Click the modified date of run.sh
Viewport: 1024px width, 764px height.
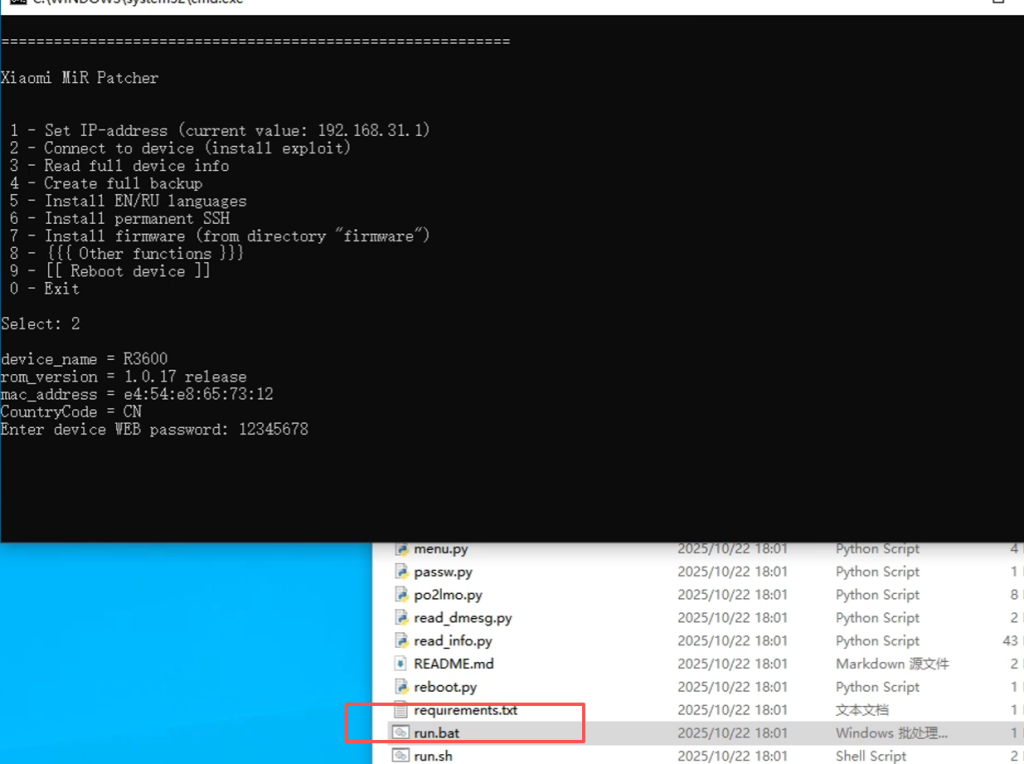(732, 756)
